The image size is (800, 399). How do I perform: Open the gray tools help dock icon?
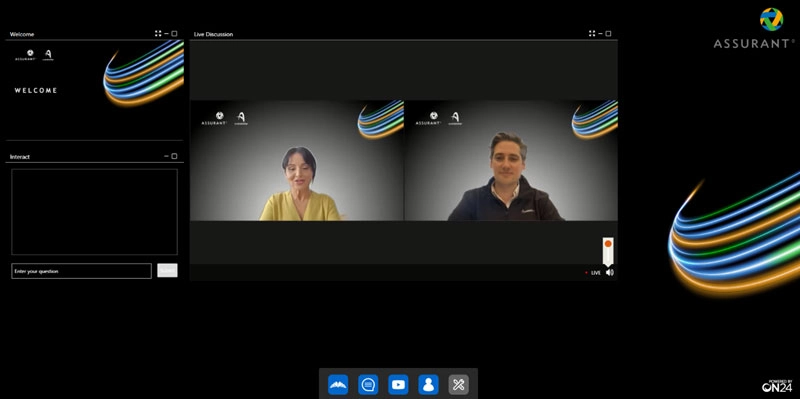pos(458,384)
